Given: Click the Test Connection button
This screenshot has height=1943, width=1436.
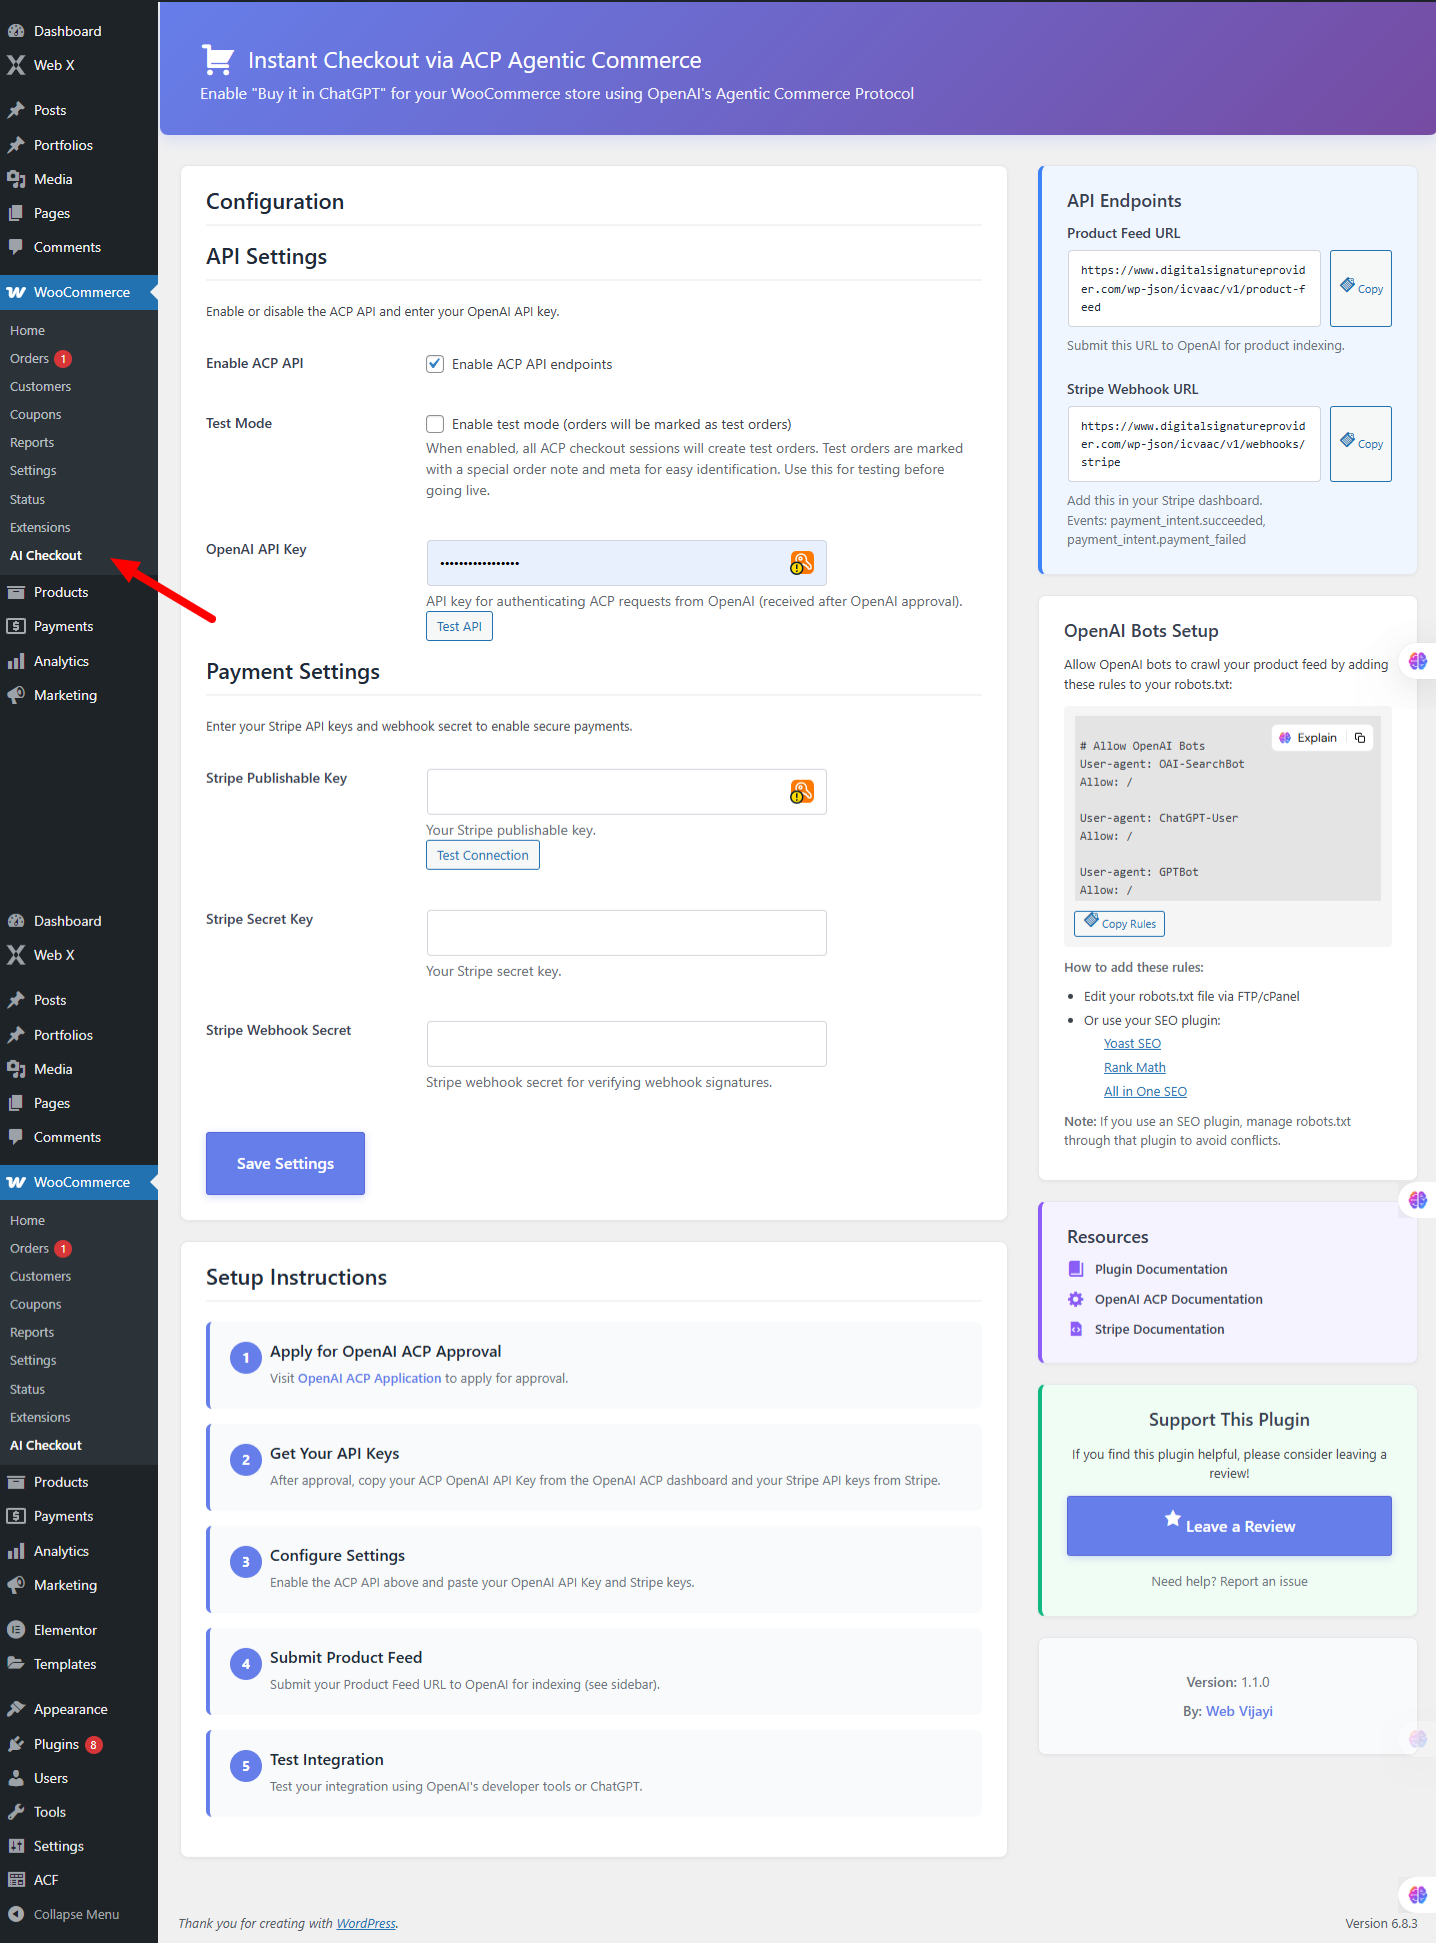Looking at the screenshot, I should point(482,855).
